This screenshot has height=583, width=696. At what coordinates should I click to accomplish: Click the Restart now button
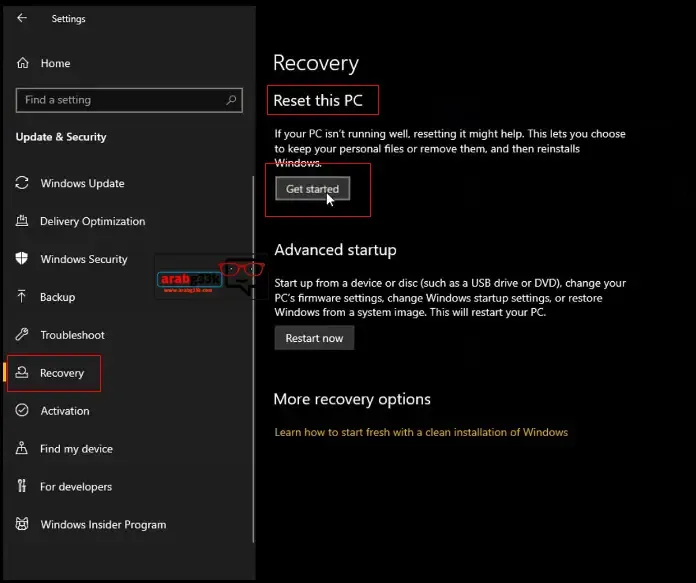(314, 338)
